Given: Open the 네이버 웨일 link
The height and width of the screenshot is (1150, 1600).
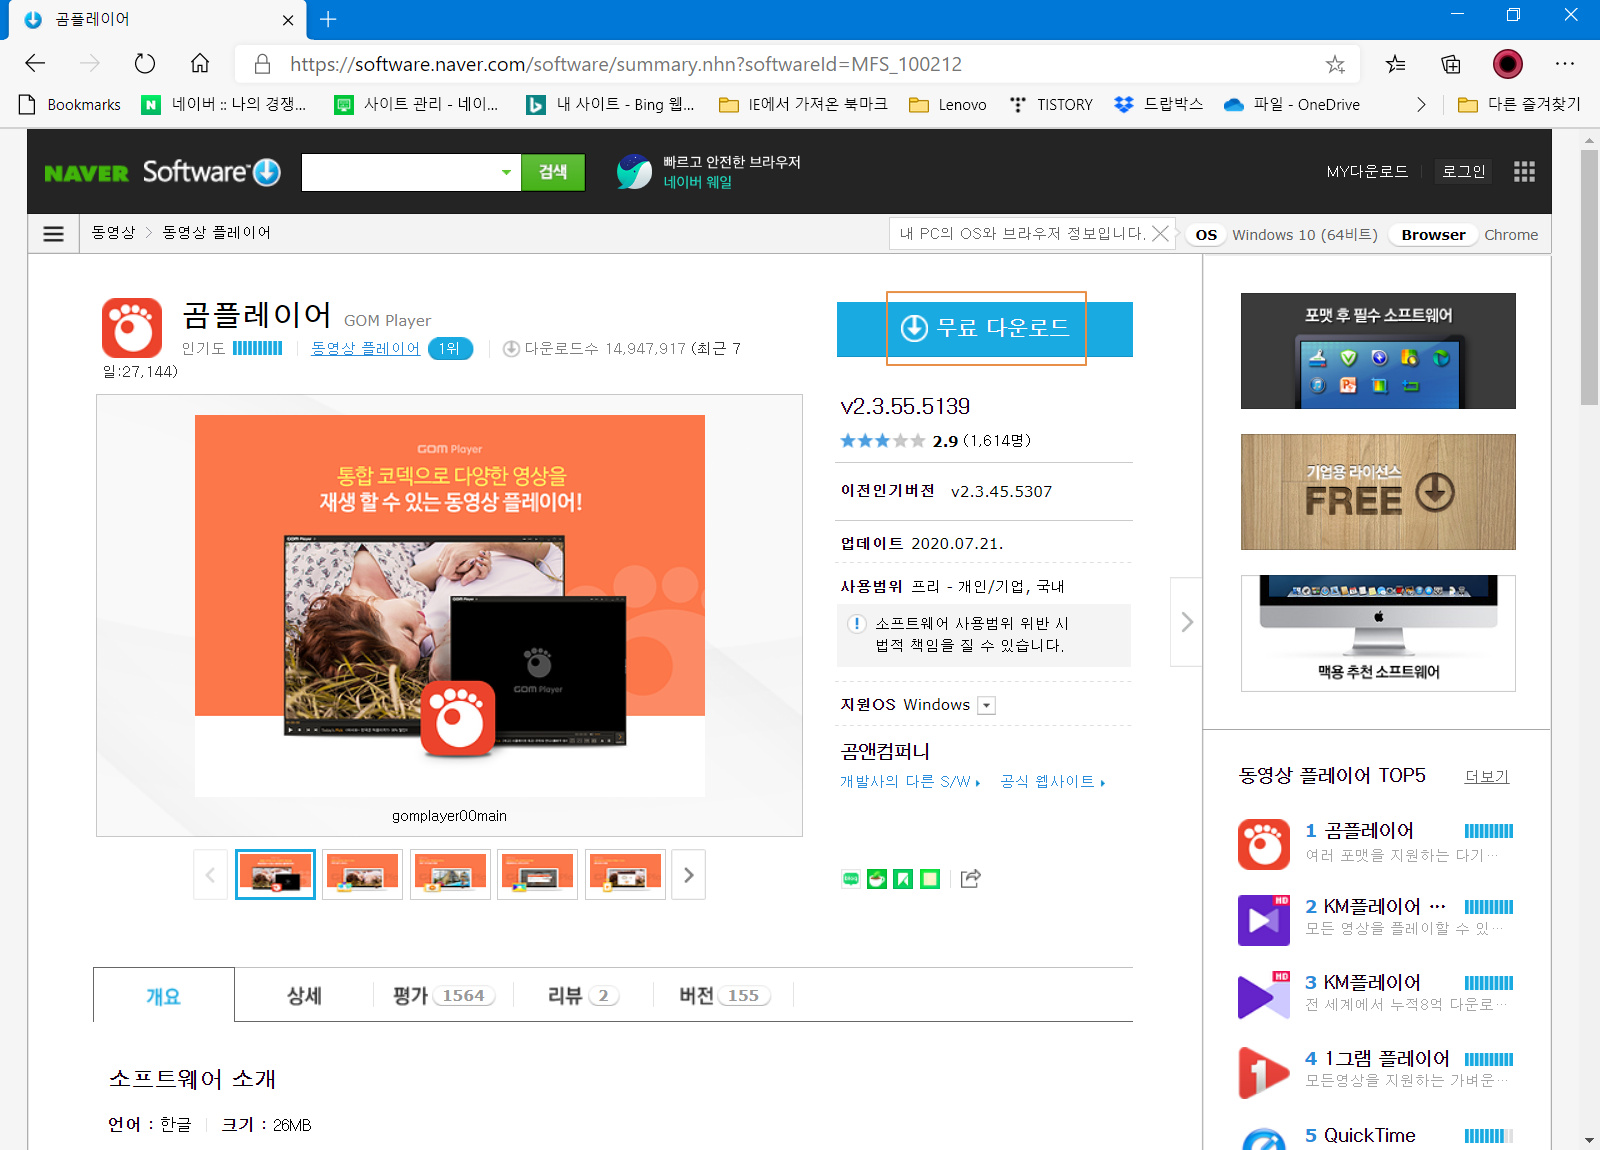Looking at the screenshot, I should pos(698,182).
